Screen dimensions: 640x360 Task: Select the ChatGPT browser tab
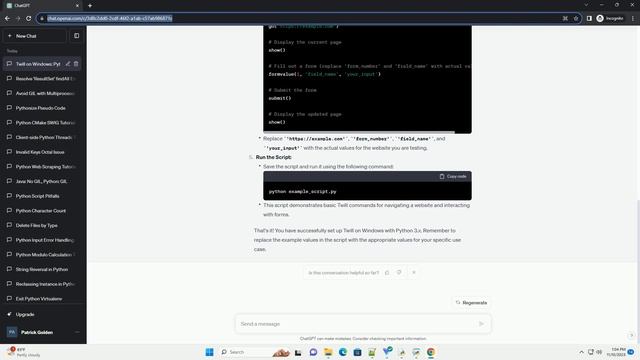[43, 6]
